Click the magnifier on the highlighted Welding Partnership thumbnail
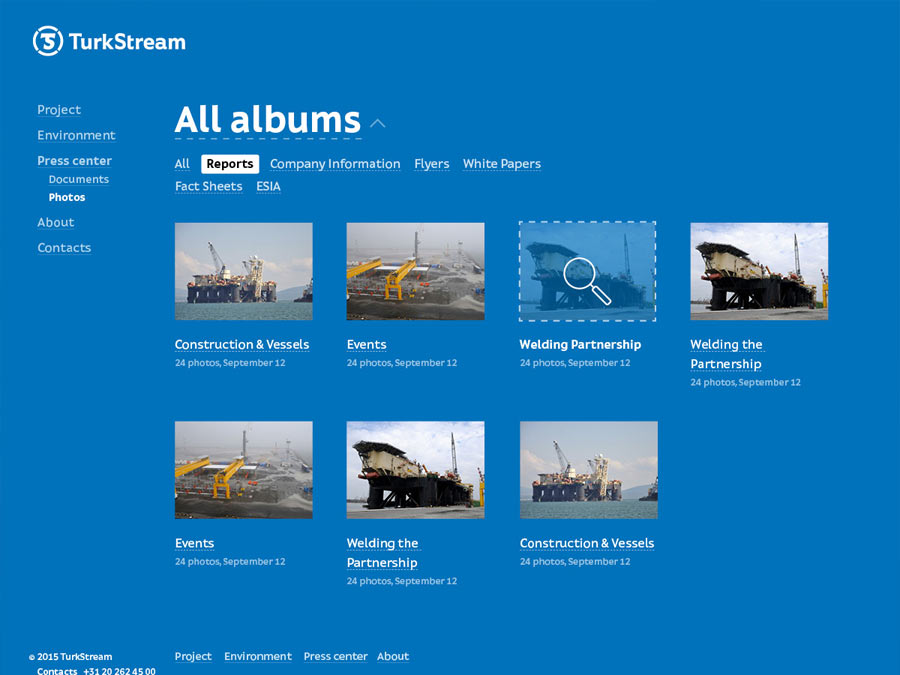 586,279
